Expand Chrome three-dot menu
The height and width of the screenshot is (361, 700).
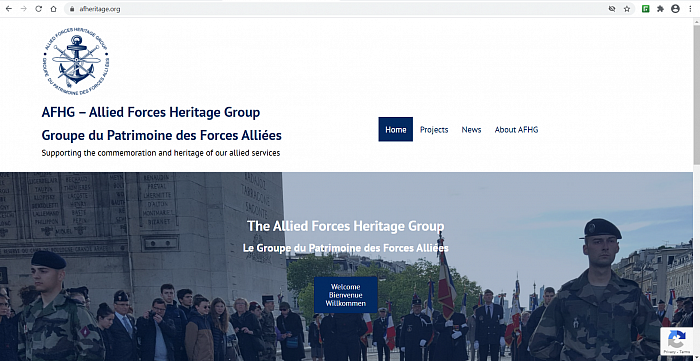[690, 9]
